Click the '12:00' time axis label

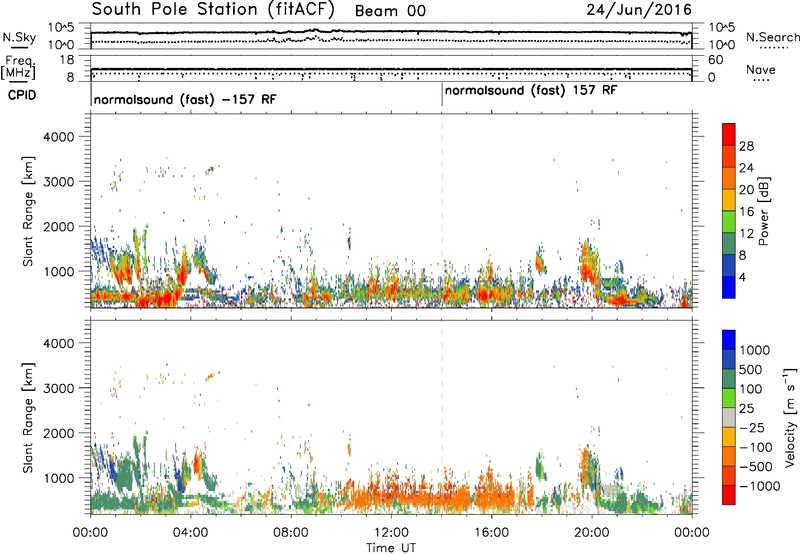coord(391,533)
